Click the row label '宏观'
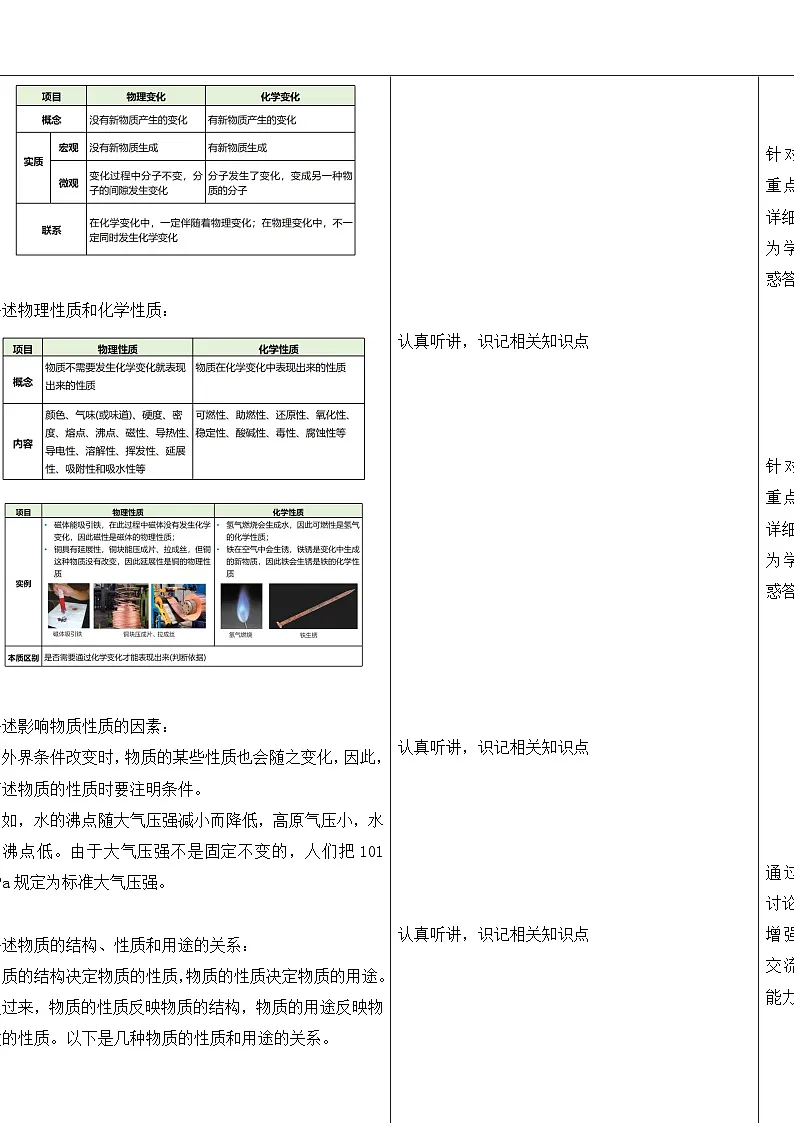Screen dimensions: 794x1123 [69, 148]
